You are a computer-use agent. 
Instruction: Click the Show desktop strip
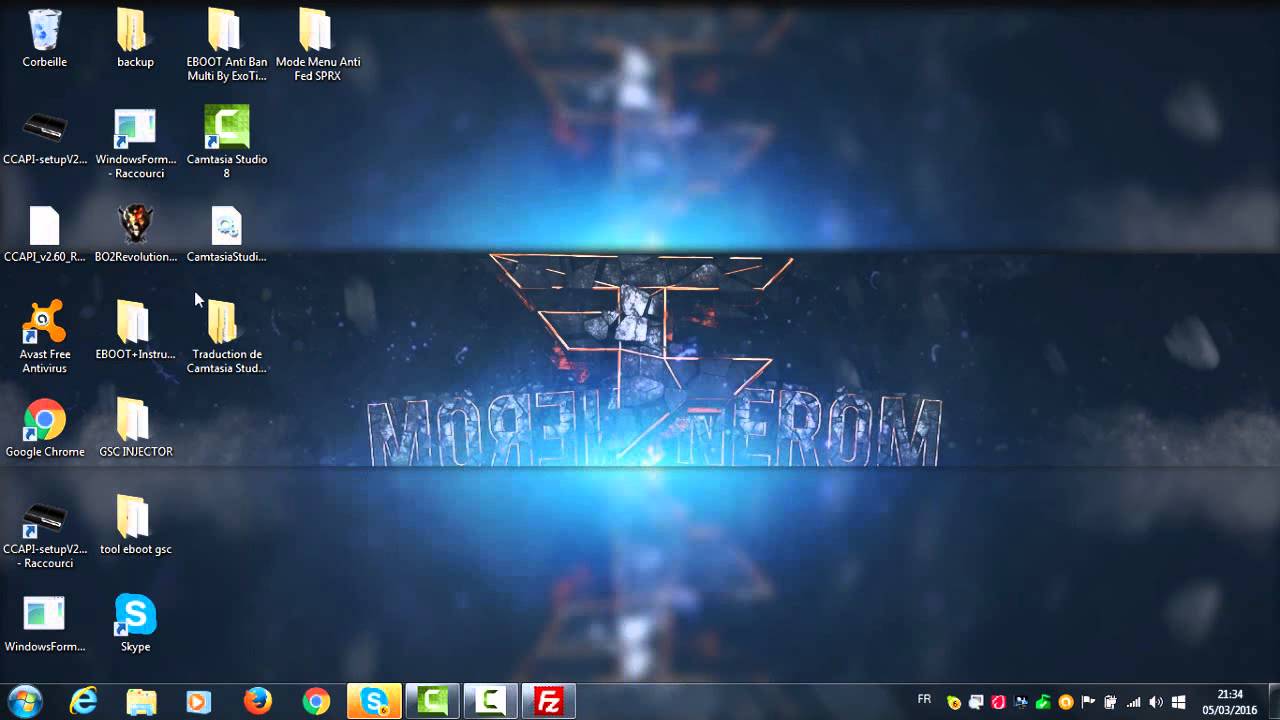pyautogui.click(x=1273, y=702)
